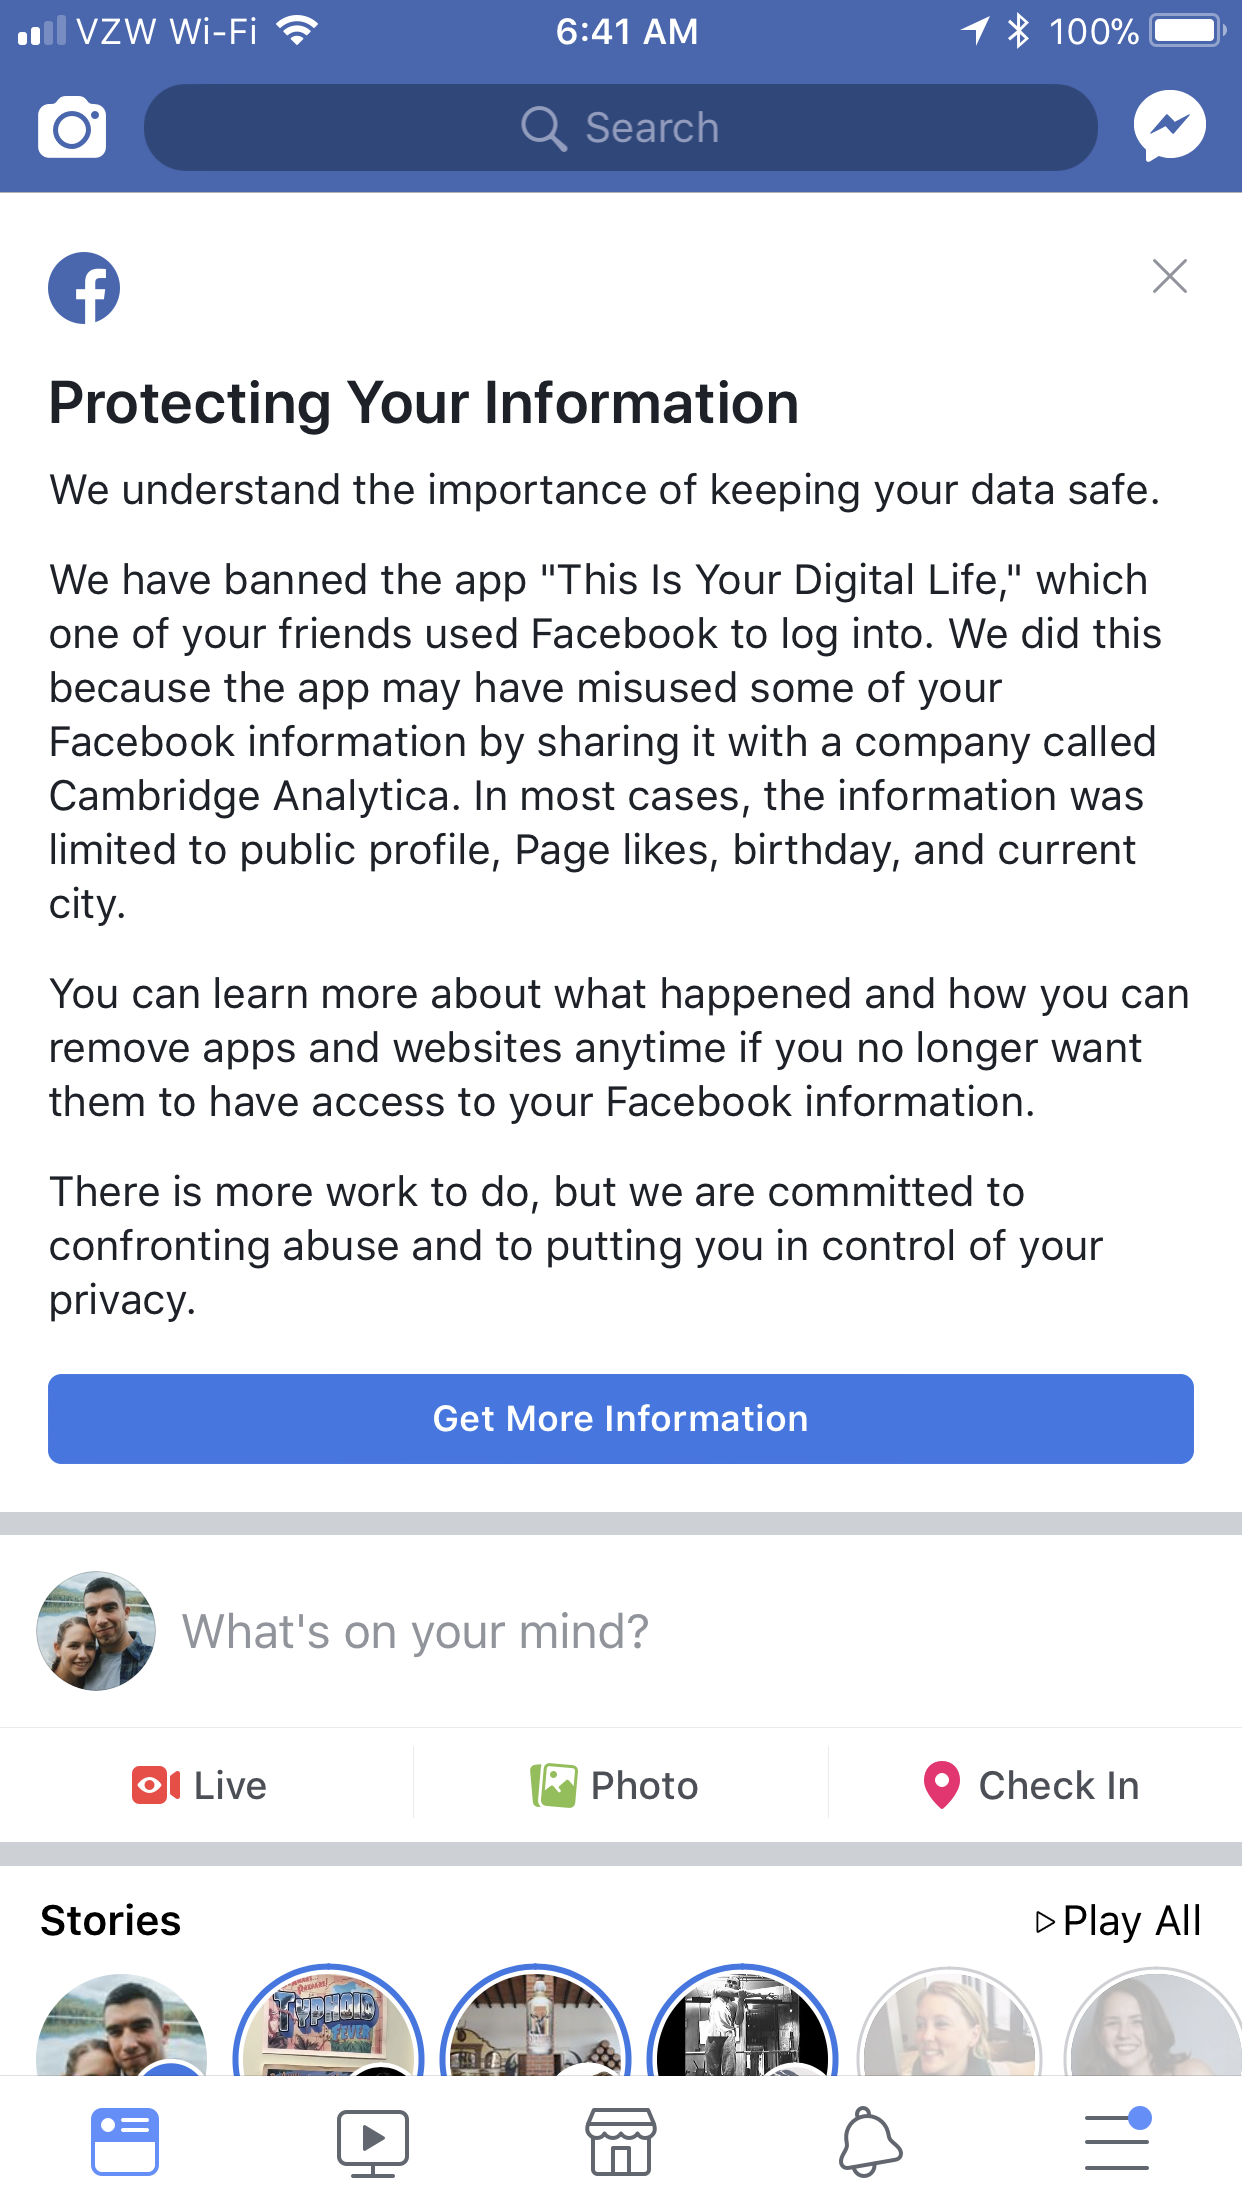Tap the Facebook logo in notice
Image resolution: width=1242 pixels, height=2208 pixels.
click(x=84, y=288)
